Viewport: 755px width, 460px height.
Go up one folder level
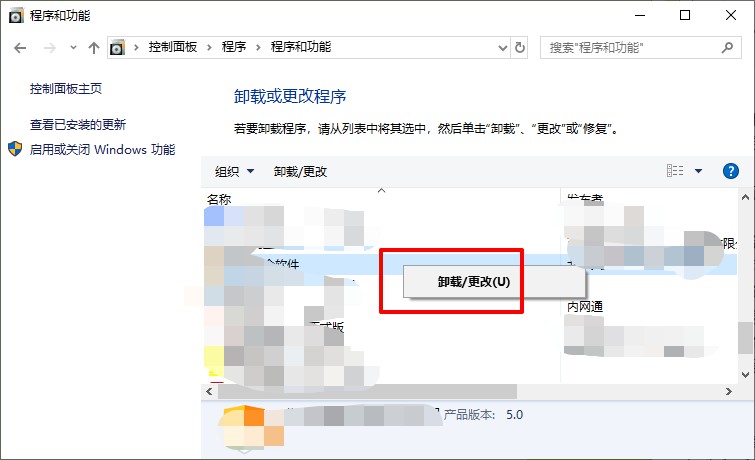click(x=93, y=48)
